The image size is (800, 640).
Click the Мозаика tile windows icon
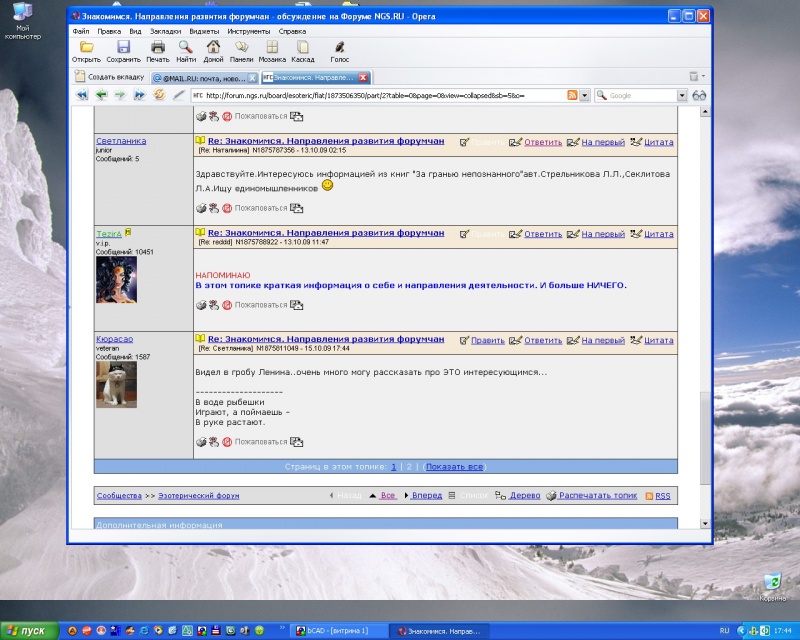(x=272, y=47)
